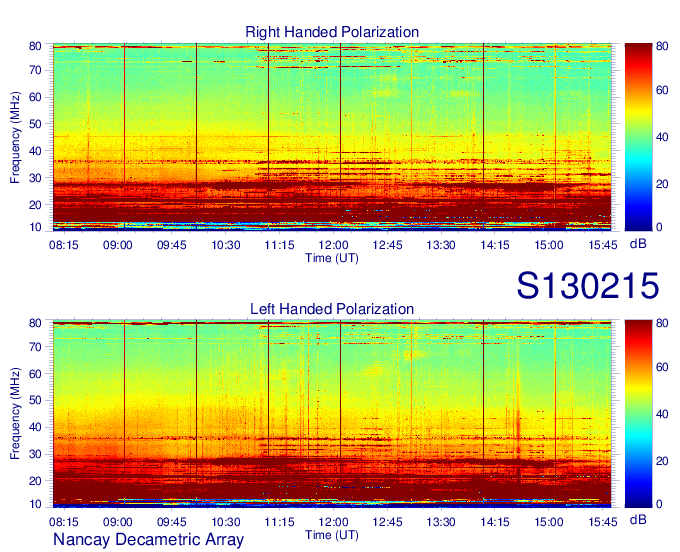
Task: Click the 09:00 time tick of Left Handed plot
Action: 118,522
